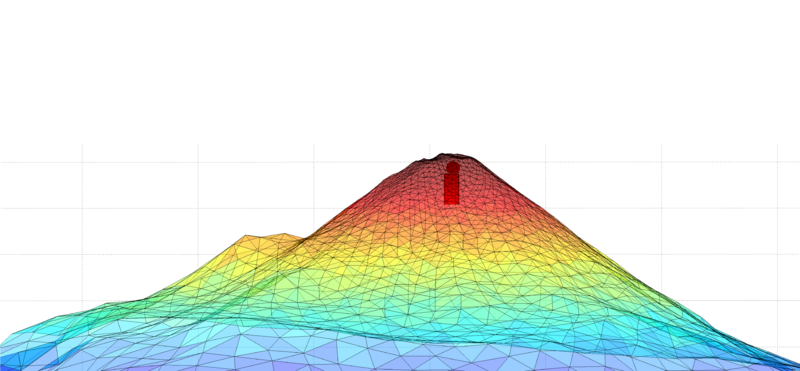
Task: Click the red sphere atop the marker
Action: pos(453,167)
